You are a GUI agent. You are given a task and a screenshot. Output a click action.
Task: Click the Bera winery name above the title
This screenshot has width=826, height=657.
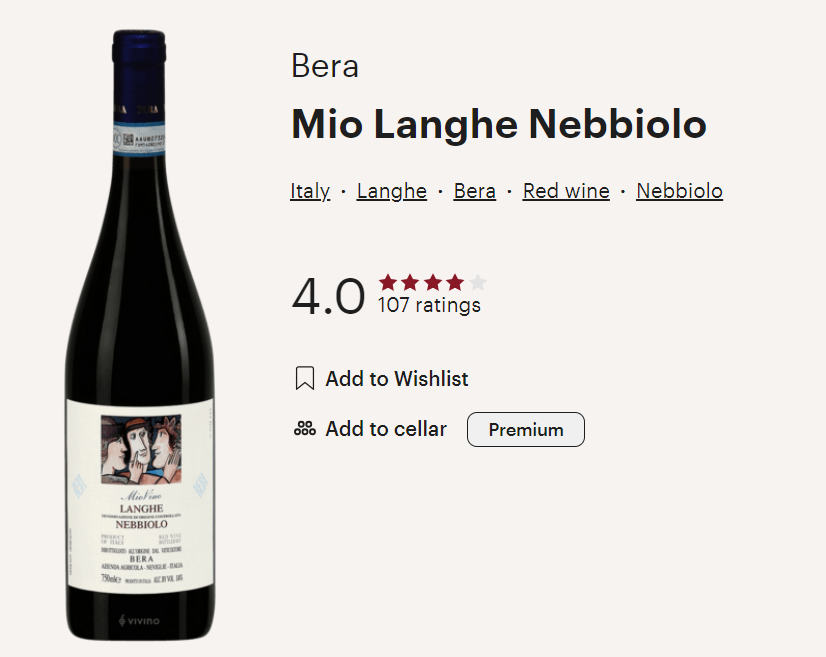pos(324,66)
